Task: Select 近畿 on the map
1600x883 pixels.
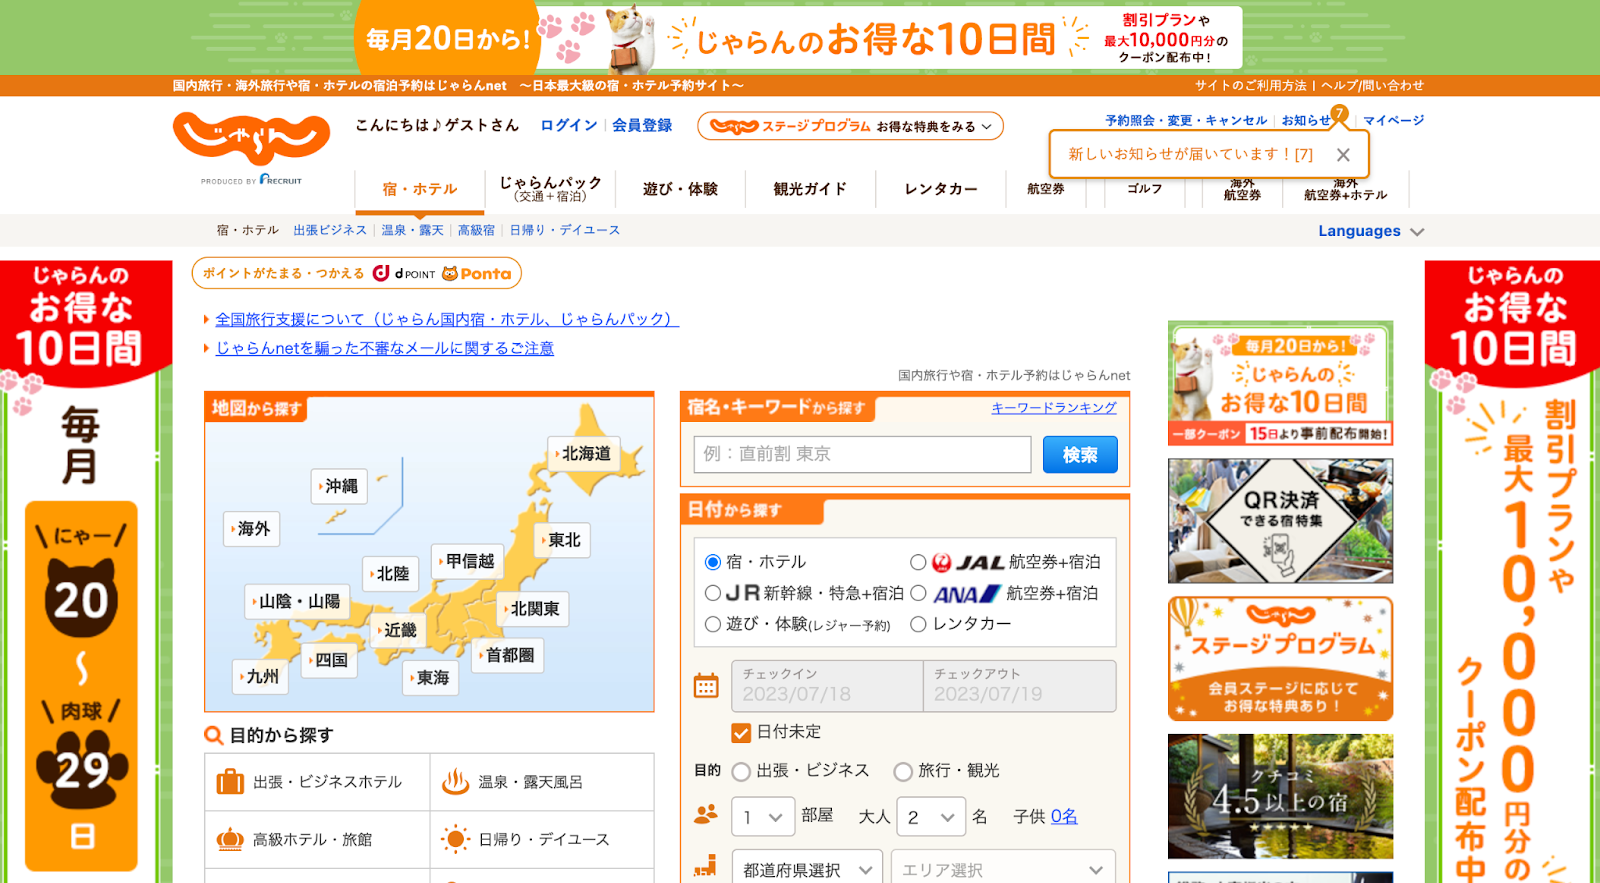Action: pyautogui.click(x=399, y=630)
